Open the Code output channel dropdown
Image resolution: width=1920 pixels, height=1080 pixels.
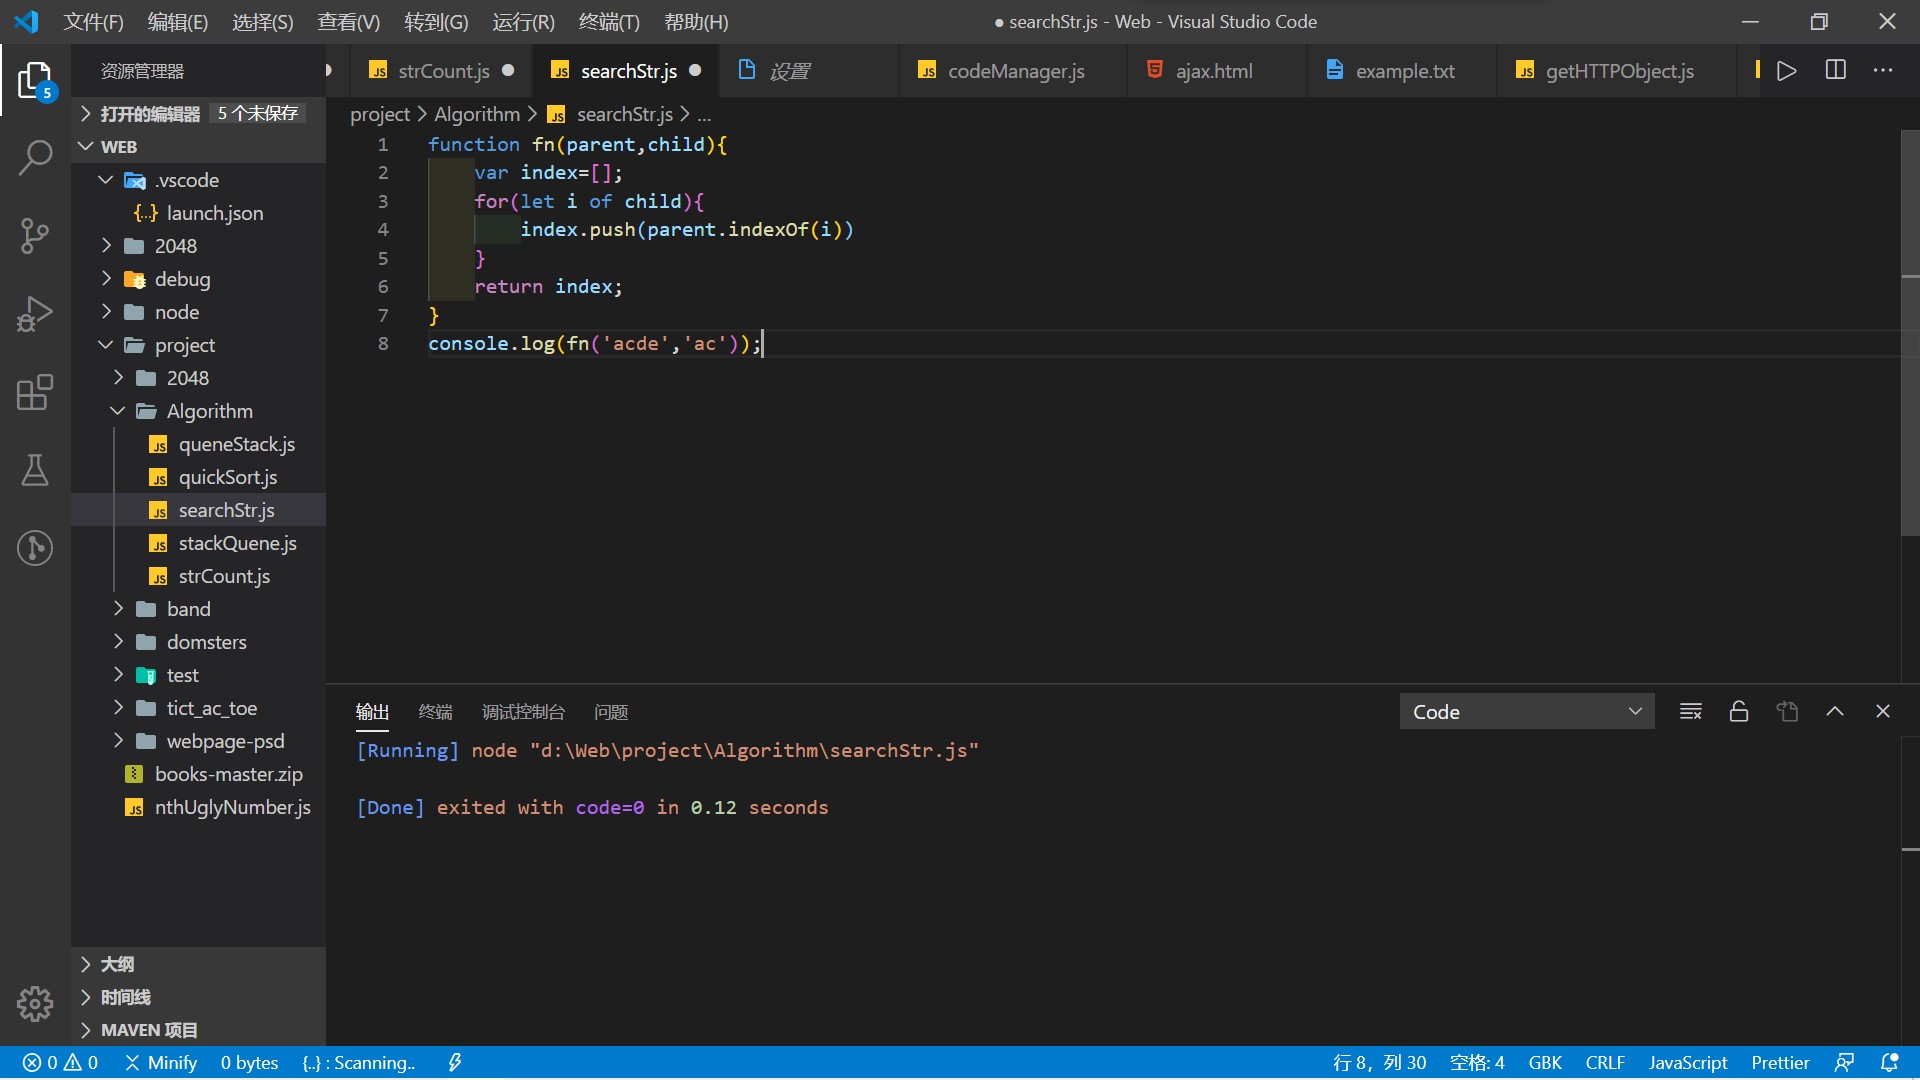click(1527, 711)
